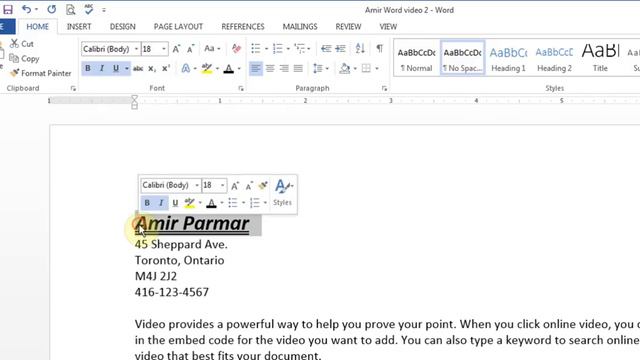Open the ribbon font name dropdown
This screenshot has width=640, height=360.
coord(136,49)
